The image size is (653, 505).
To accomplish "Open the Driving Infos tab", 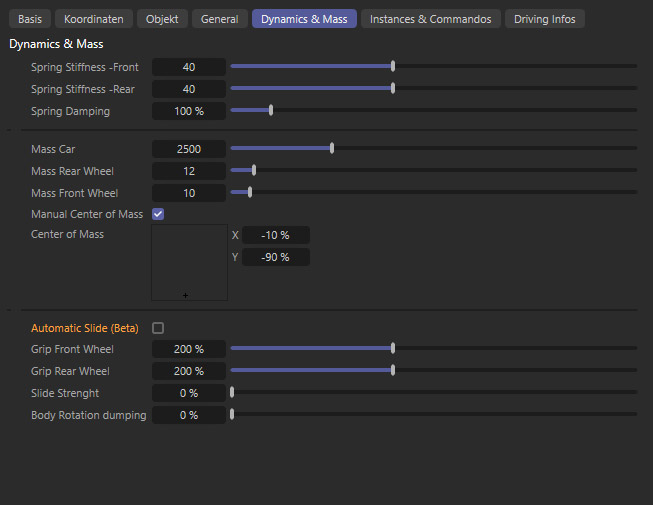I will pyautogui.click(x=544, y=19).
